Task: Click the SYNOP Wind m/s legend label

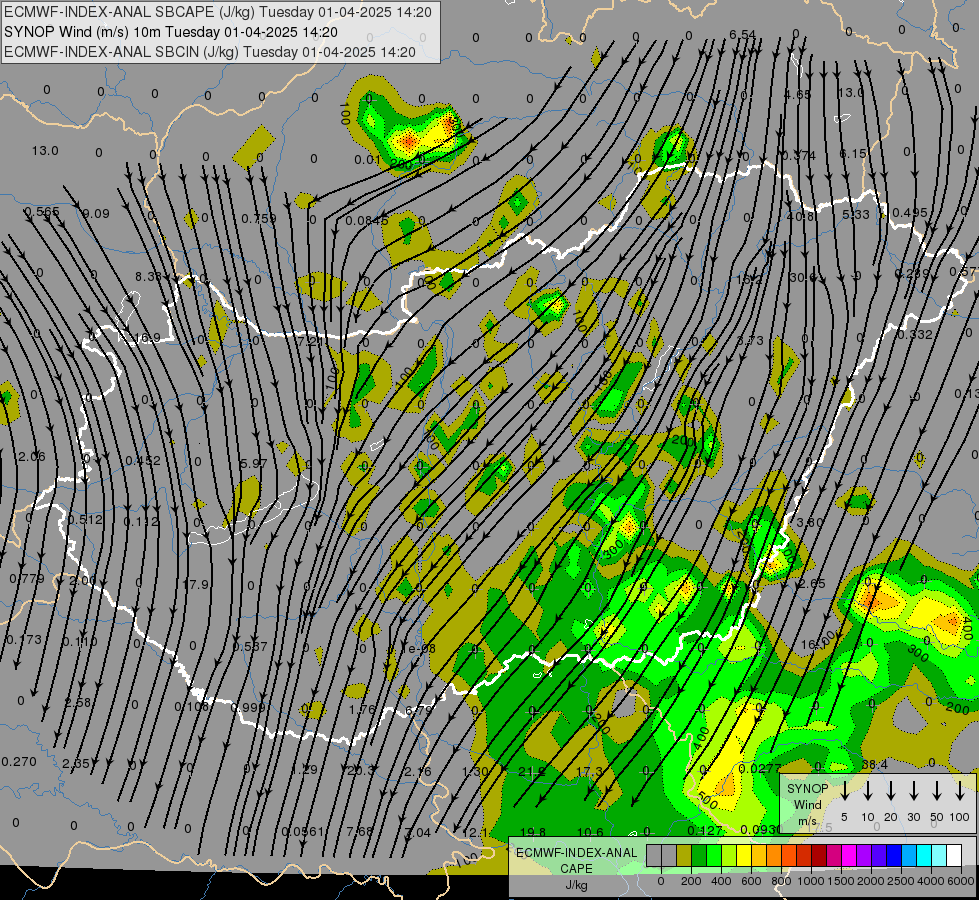Action: (807, 804)
